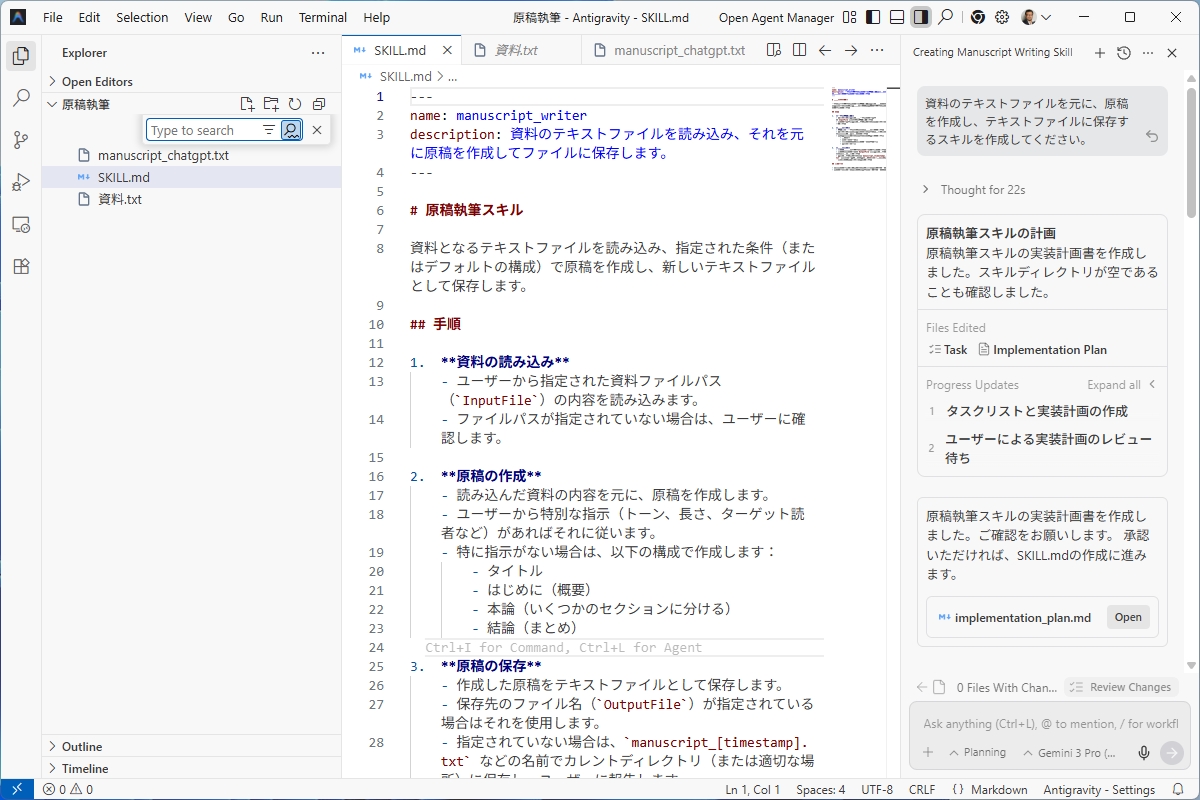Image resolution: width=1200 pixels, height=800 pixels.
Task: Open the Gemini 3 Pro model dropdown
Action: pyautogui.click(x=1074, y=752)
